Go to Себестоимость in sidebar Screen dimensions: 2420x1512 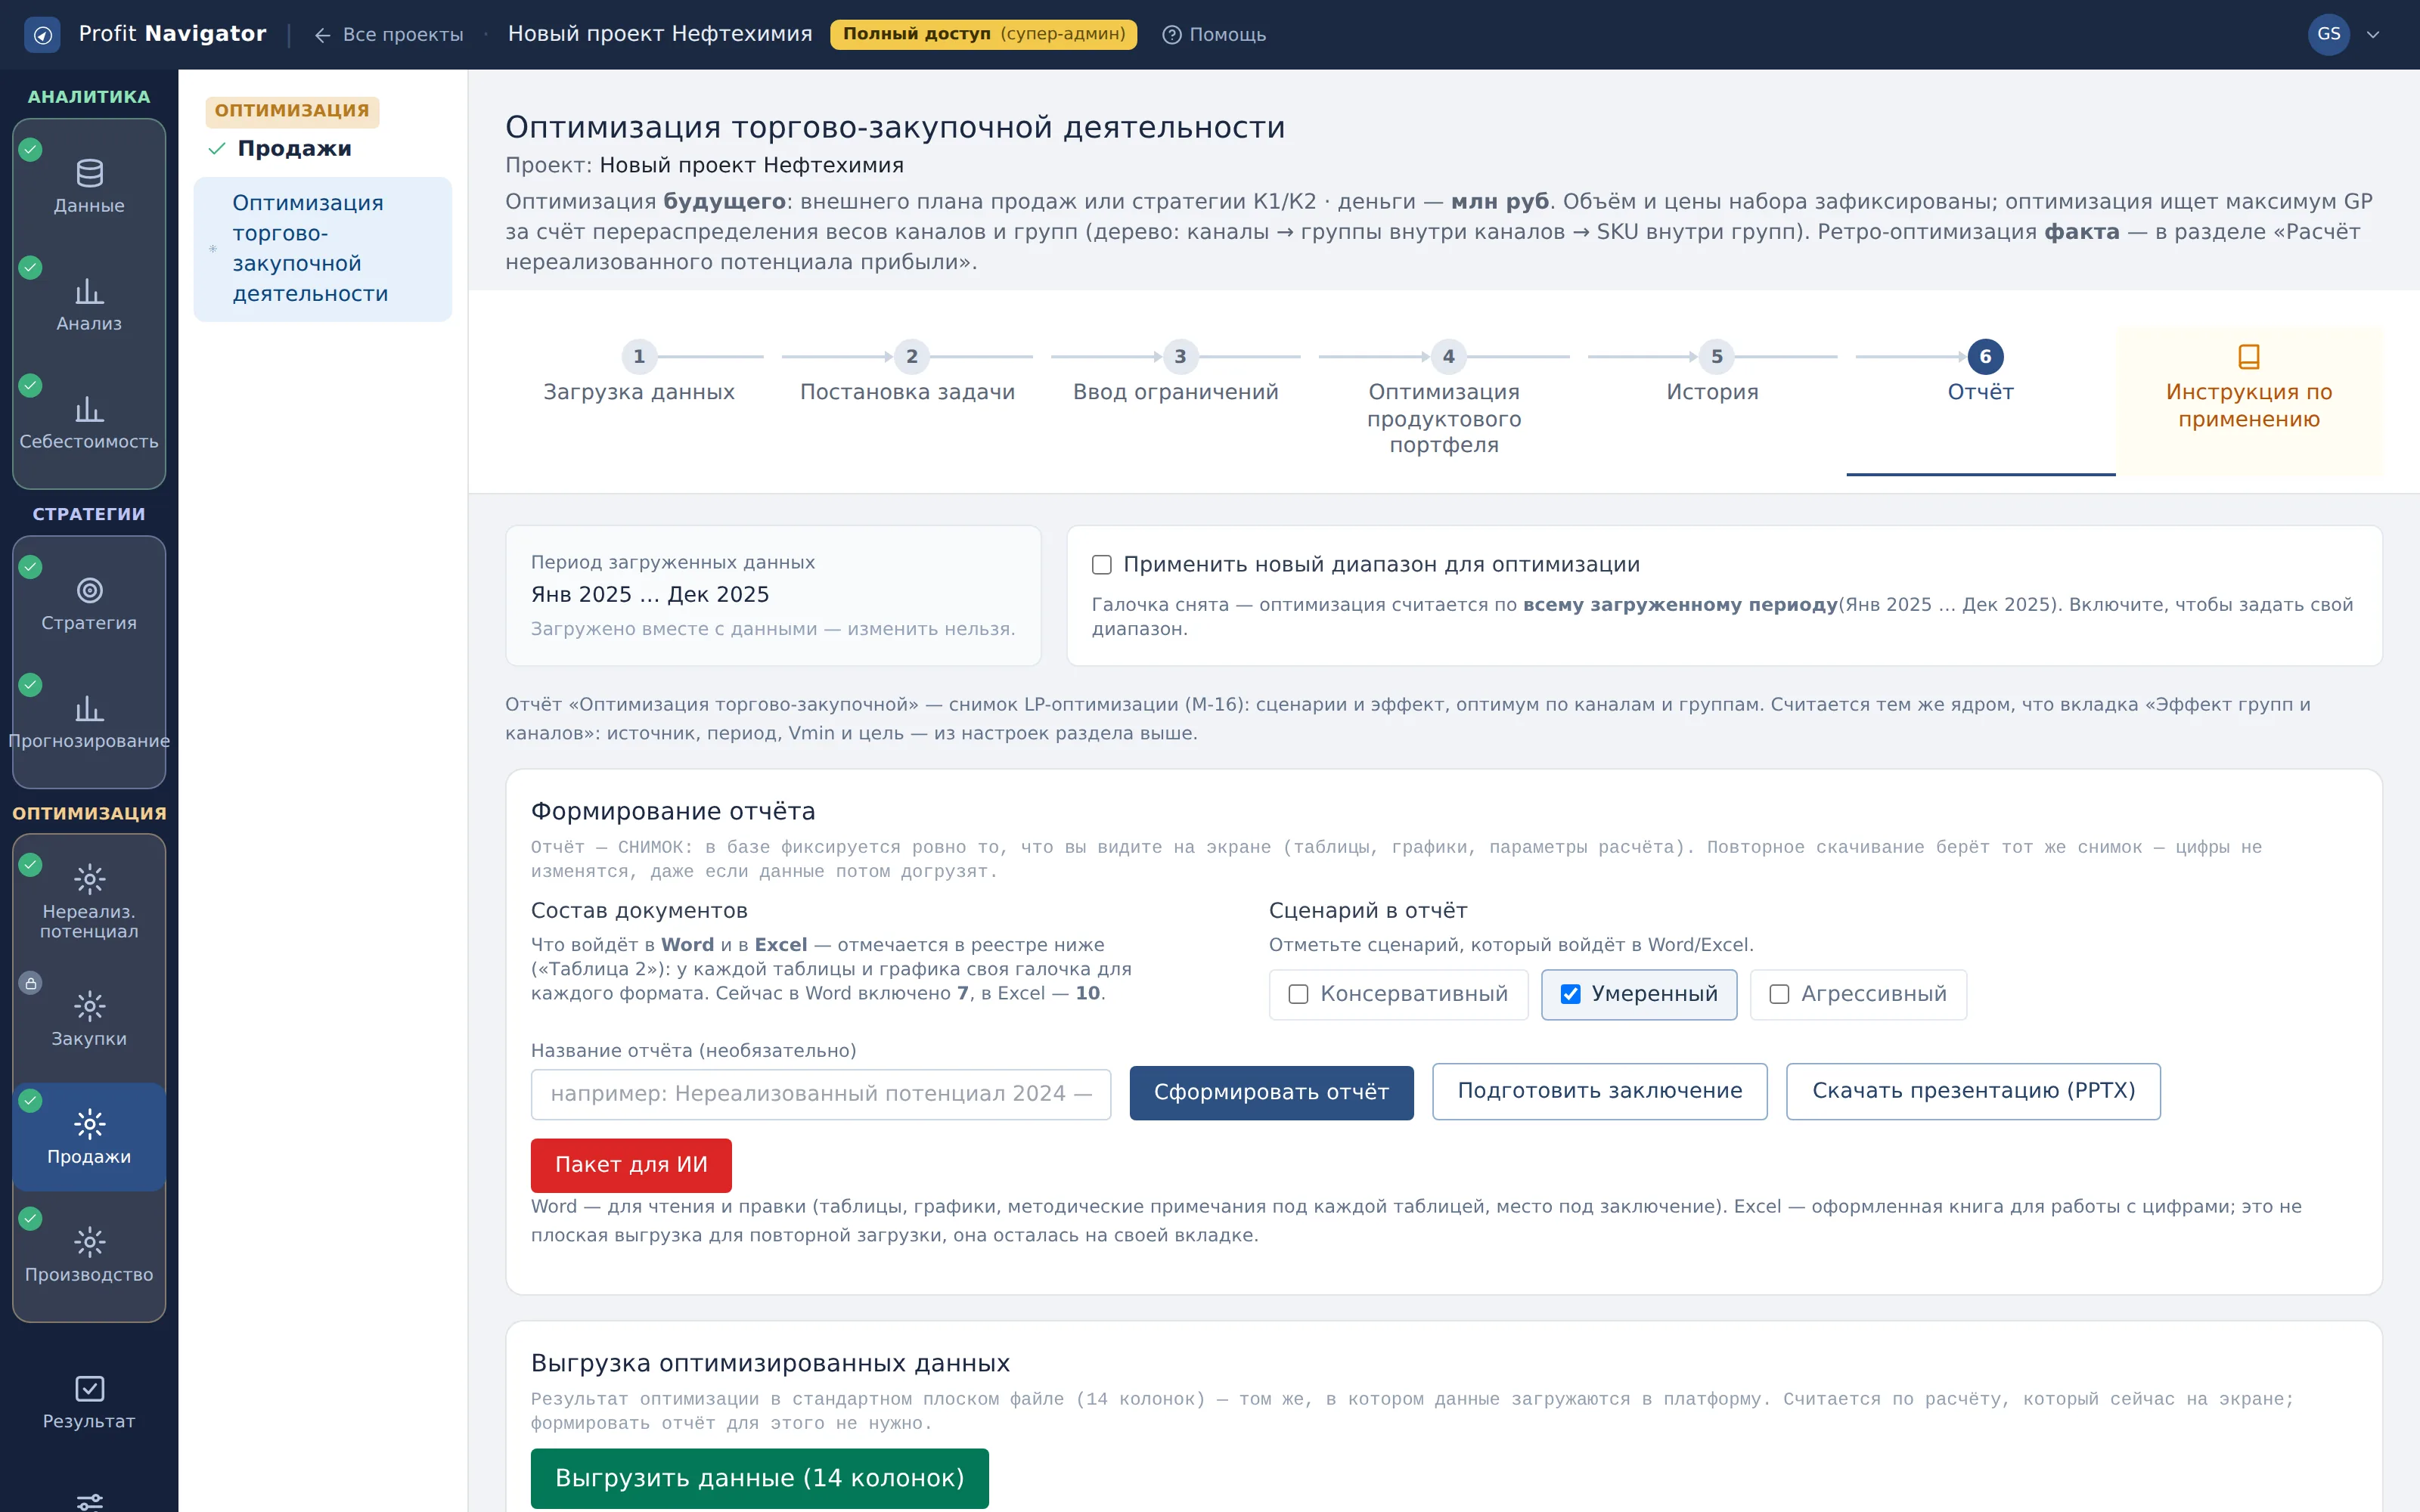click(x=89, y=423)
